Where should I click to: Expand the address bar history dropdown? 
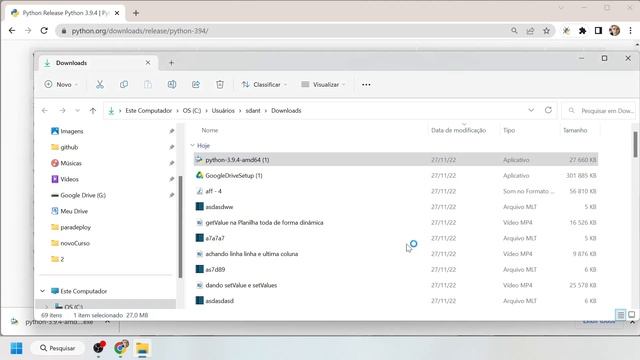[531, 110]
